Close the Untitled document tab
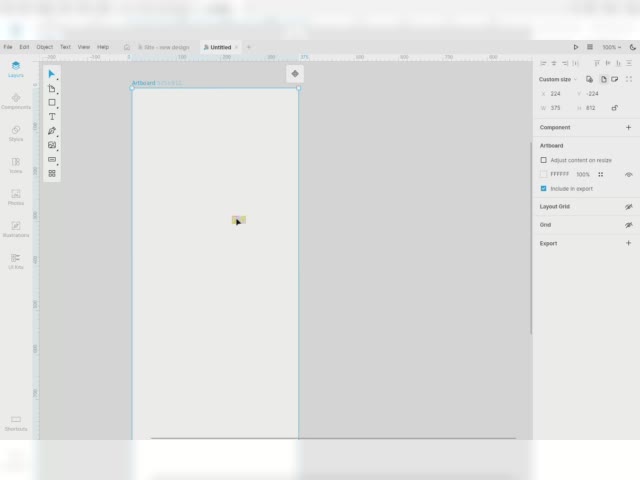 tap(236, 47)
